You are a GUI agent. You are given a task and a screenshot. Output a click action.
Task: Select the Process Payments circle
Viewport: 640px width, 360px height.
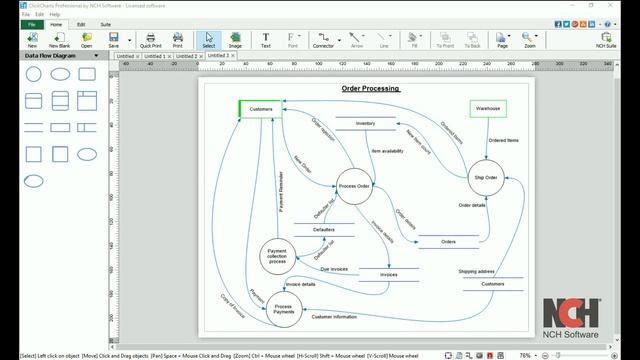point(284,309)
